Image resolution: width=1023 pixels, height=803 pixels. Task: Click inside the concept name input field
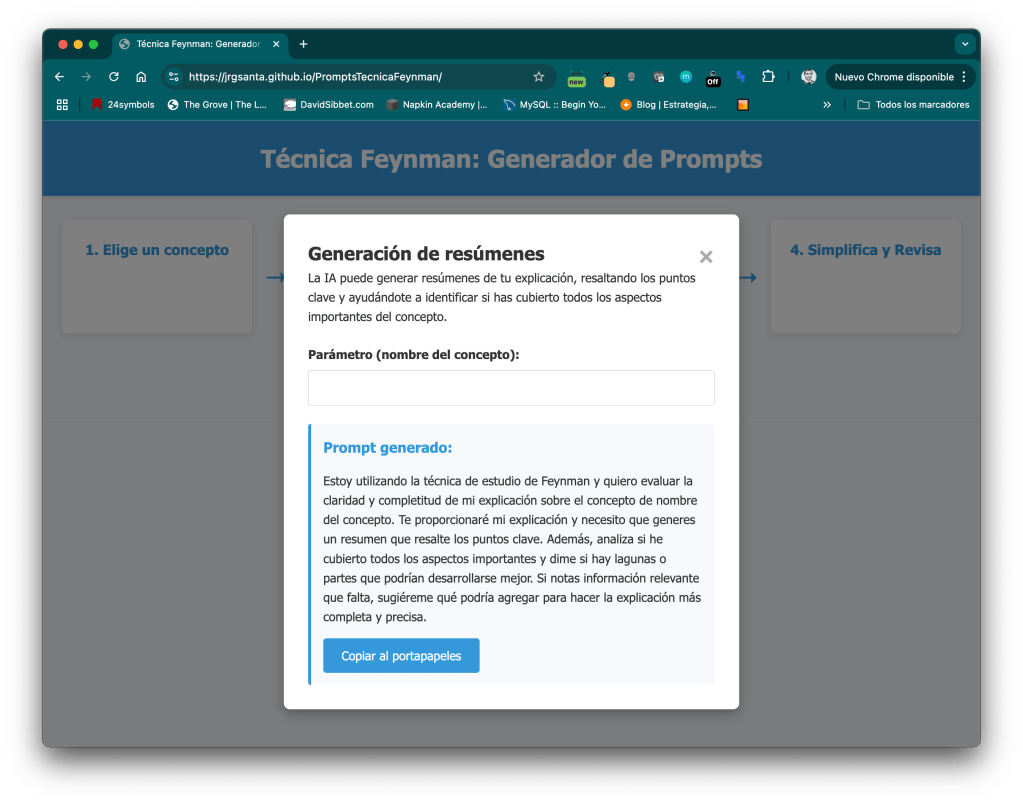coord(511,388)
